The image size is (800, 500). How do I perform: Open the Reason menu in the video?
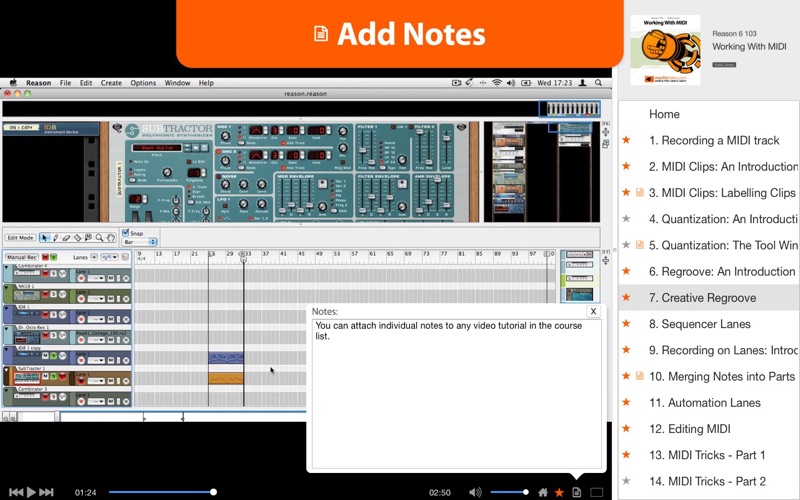pyautogui.click(x=38, y=83)
